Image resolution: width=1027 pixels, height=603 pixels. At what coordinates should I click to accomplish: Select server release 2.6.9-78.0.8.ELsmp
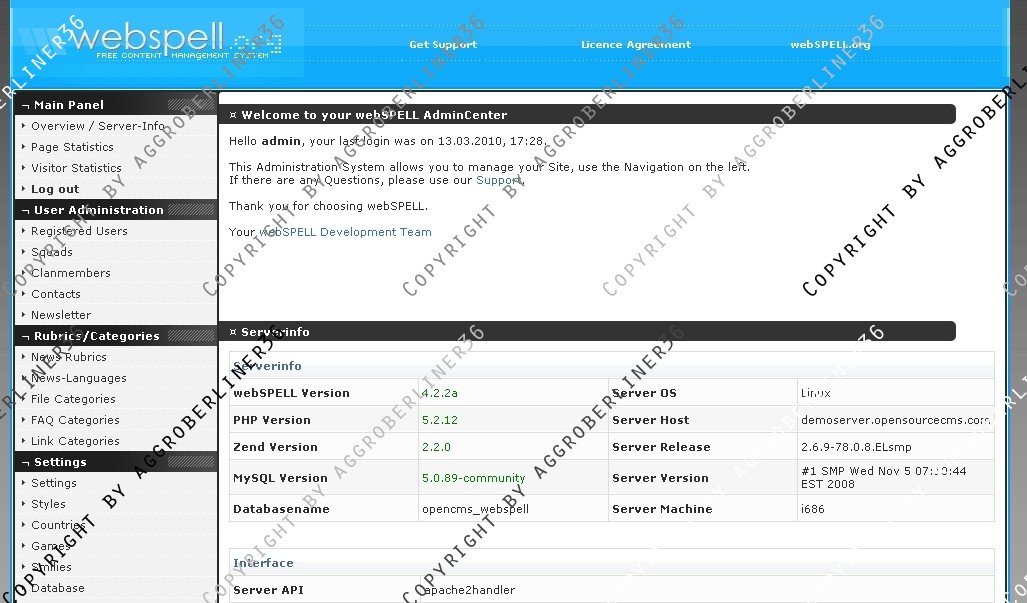pyautogui.click(x=856, y=447)
